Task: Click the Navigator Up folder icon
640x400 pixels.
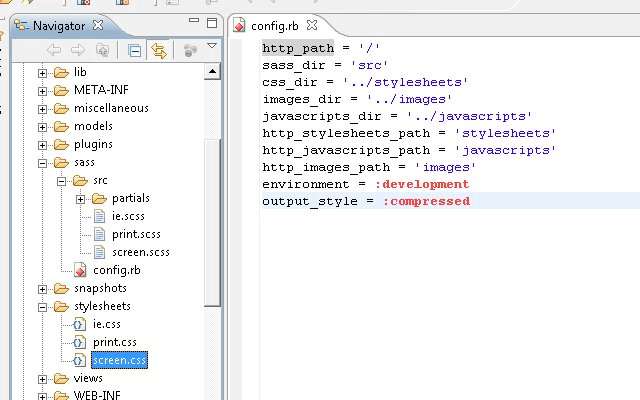Action: 102,51
